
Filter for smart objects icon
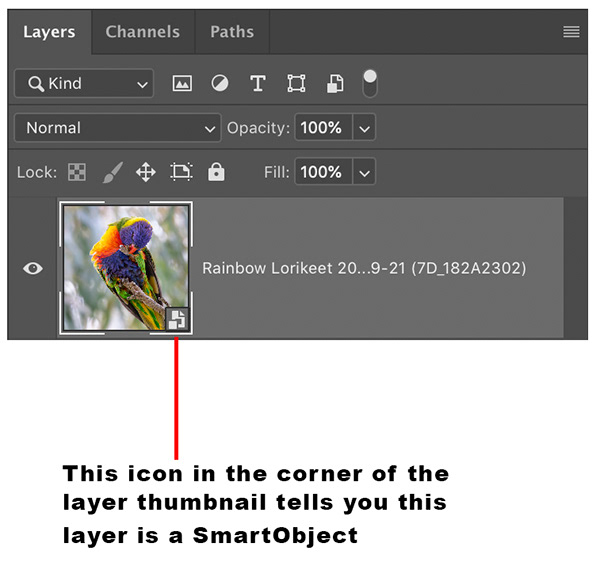tap(335, 83)
